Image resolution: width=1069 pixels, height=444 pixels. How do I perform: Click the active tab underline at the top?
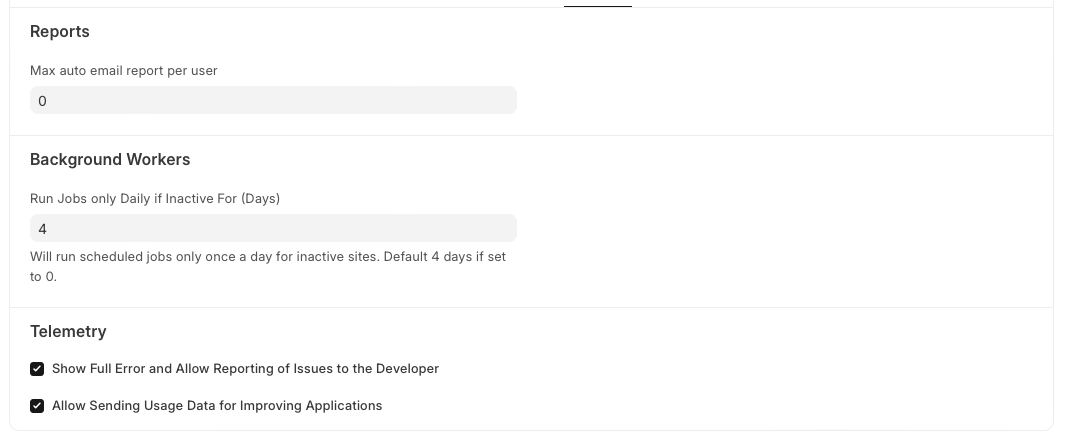click(597, 6)
